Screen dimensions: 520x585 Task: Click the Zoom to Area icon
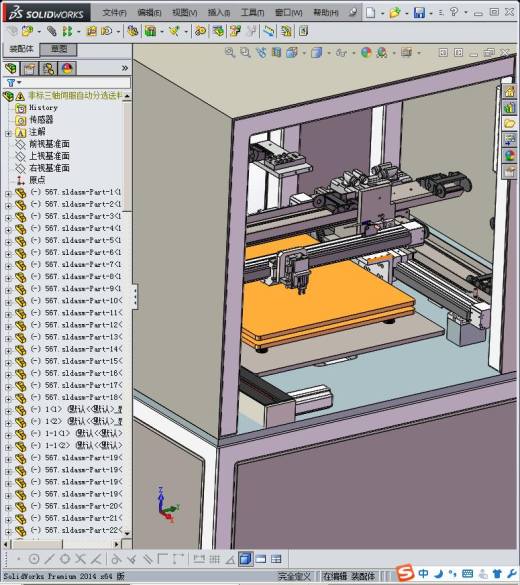pyautogui.click(x=245, y=53)
